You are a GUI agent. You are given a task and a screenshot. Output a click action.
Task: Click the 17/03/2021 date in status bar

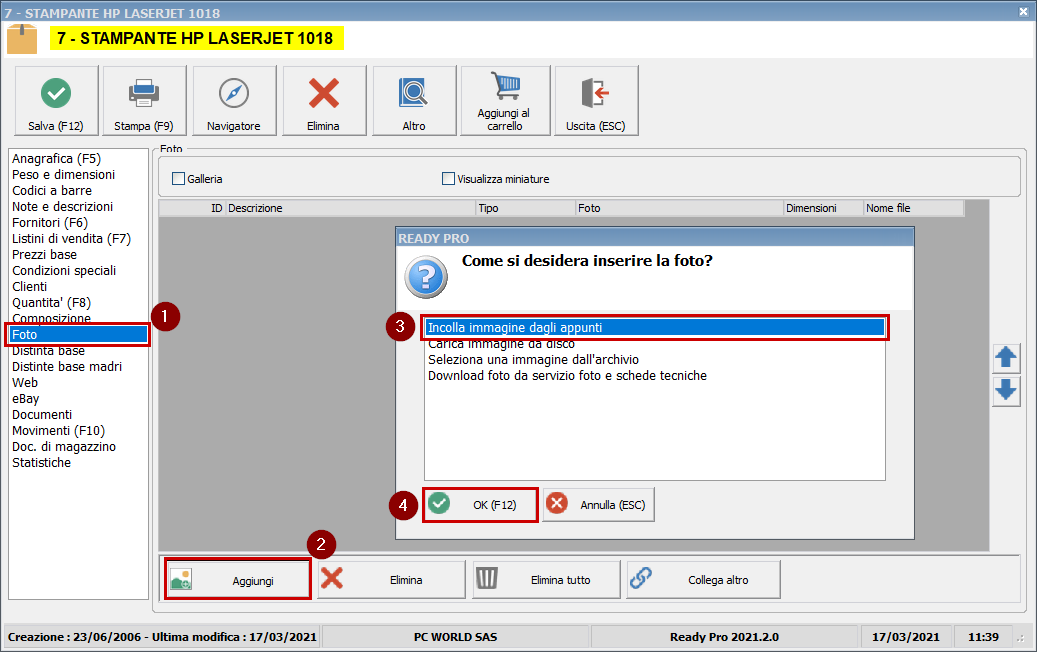point(905,637)
